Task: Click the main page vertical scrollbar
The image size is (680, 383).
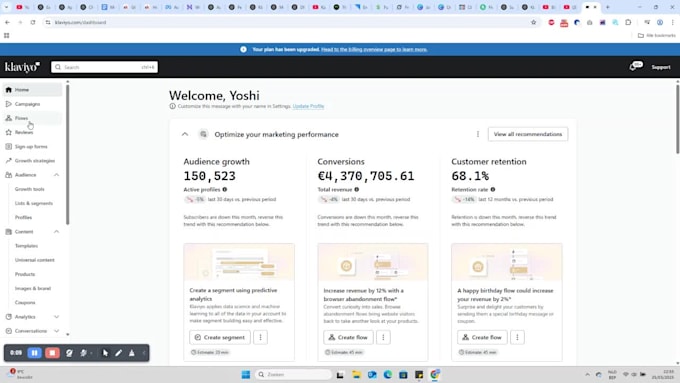Action: [677, 119]
